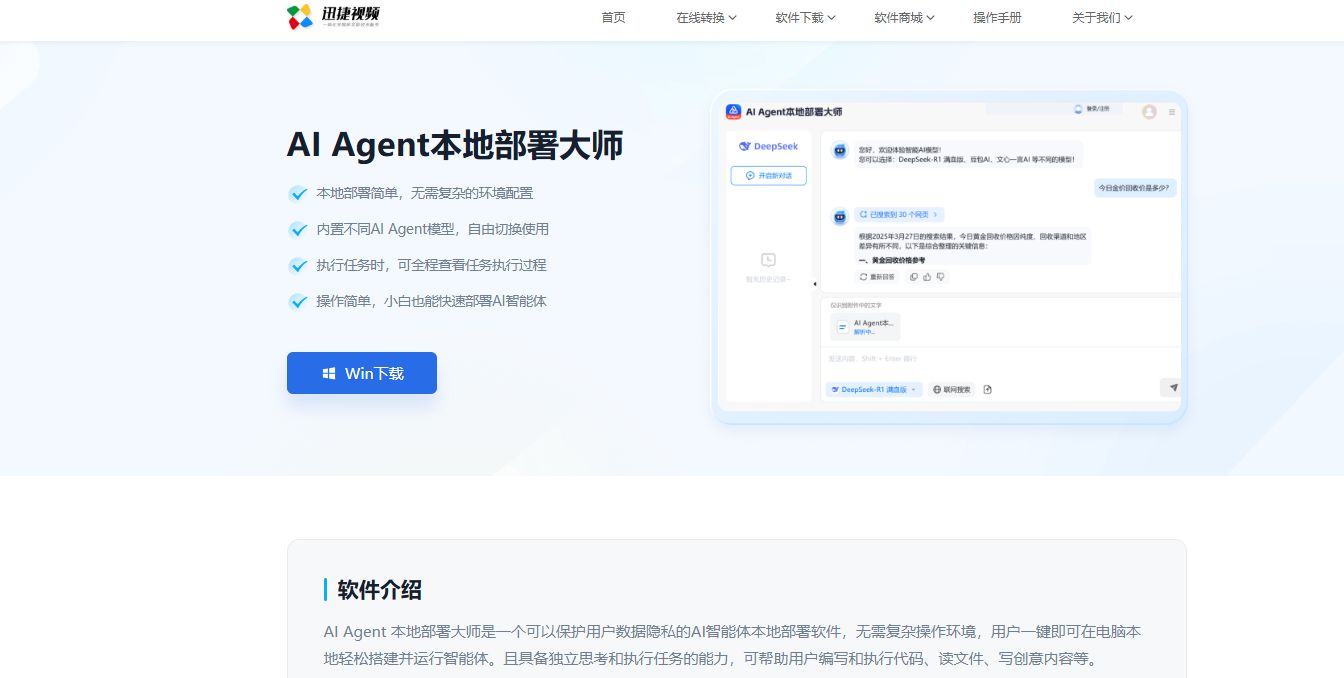Click the Windows logo in Win下载
The height and width of the screenshot is (678, 1344).
pos(329,373)
